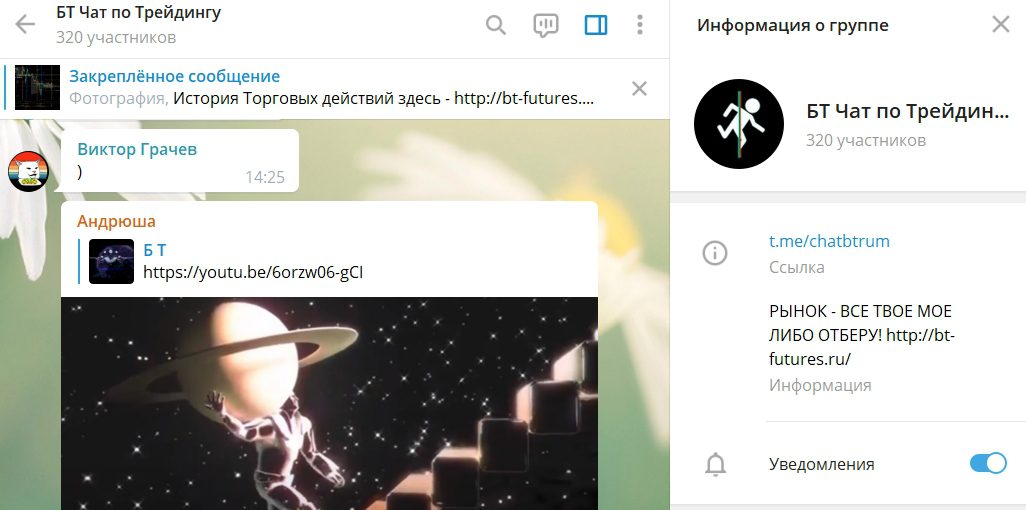The width and height of the screenshot is (1026, 510).
Task: Open the three-dot more options menu
Action: 639,26
